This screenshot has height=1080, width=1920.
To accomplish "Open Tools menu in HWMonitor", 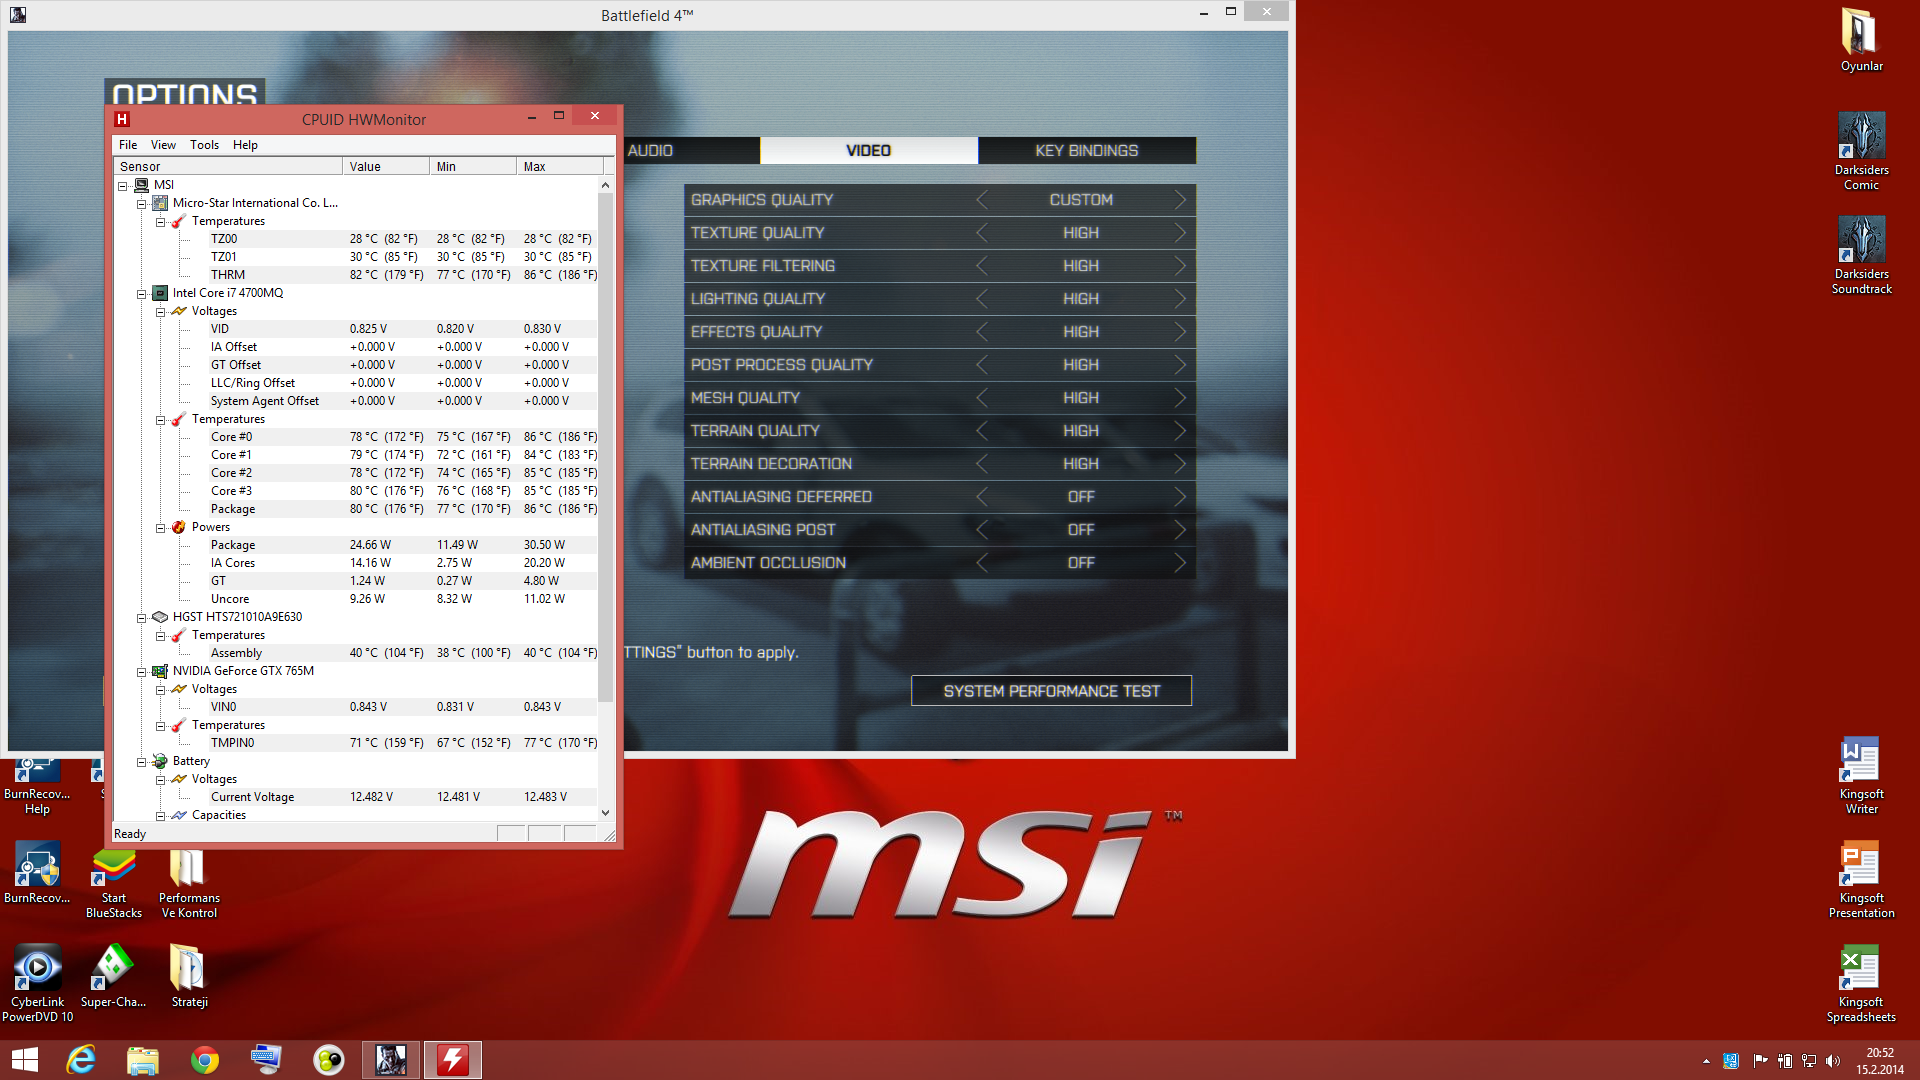I will click(204, 145).
